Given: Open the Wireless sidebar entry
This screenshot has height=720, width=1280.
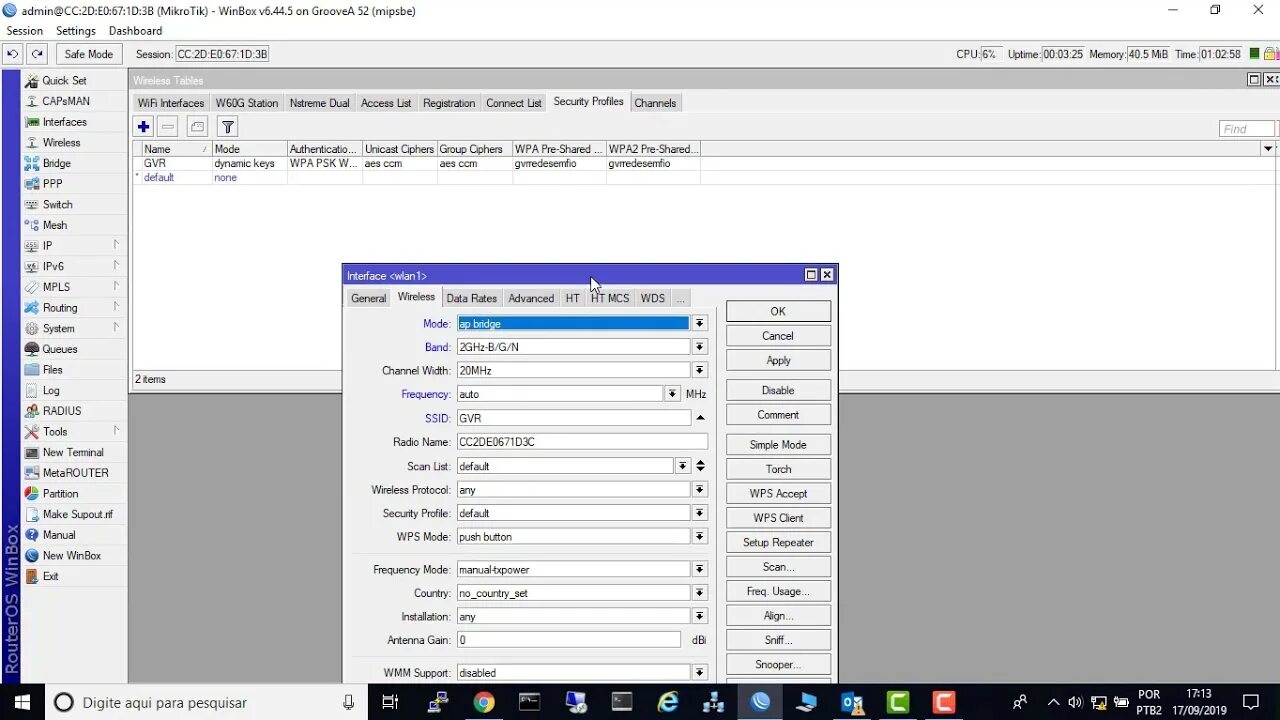Looking at the screenshot, I should pyautogui.click(x=61, y=143).
